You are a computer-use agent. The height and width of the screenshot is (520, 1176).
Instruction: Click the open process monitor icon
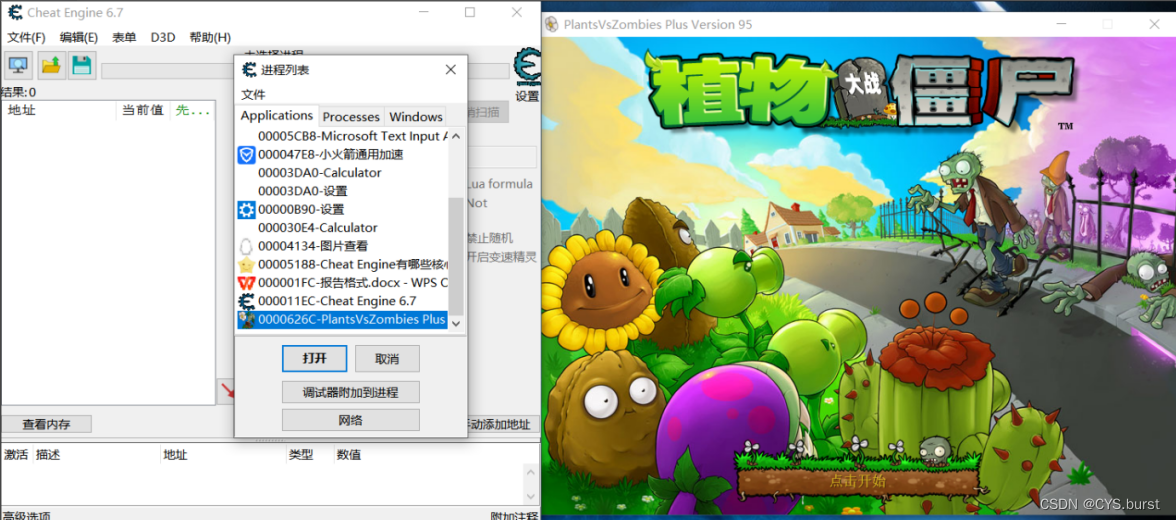pos(17,65)
